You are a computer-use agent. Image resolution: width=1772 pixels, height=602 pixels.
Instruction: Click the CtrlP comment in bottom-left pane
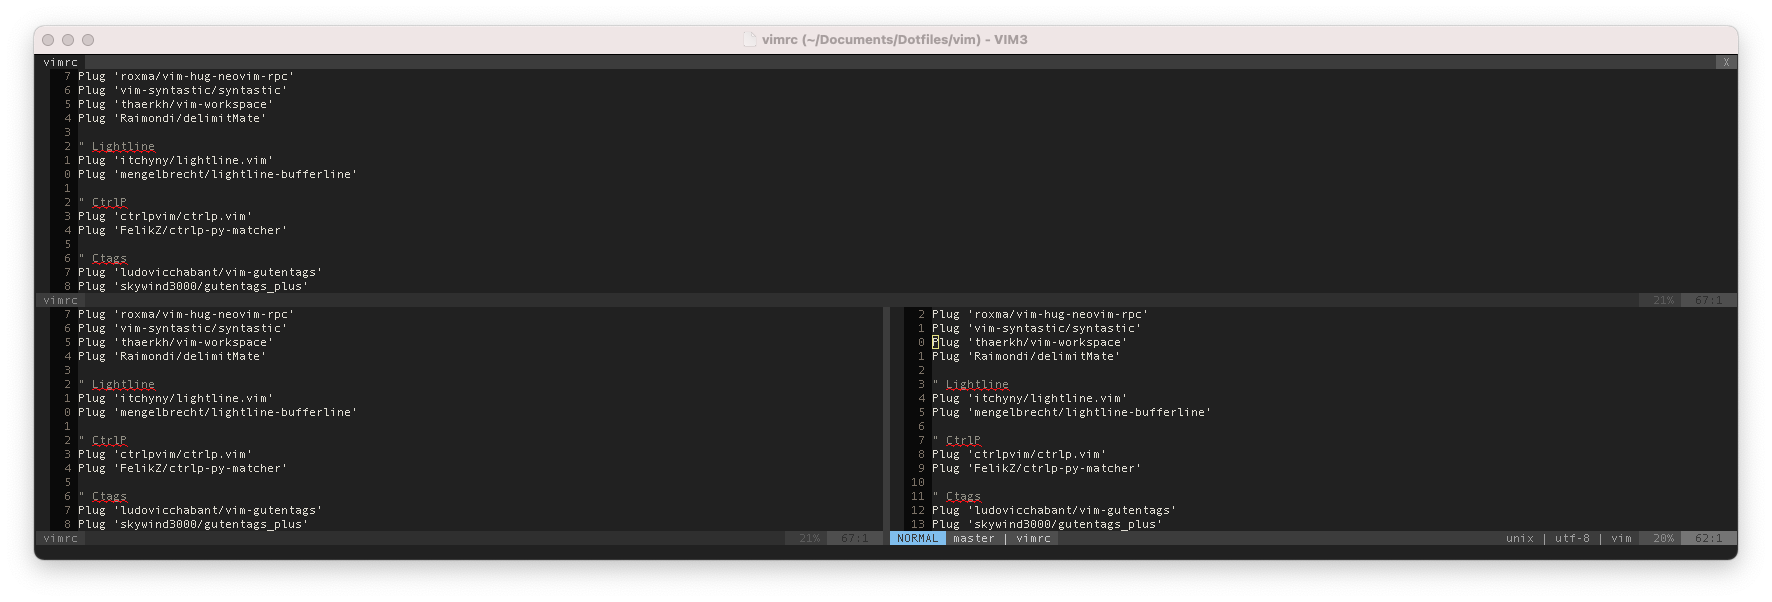tap(108, 440)
